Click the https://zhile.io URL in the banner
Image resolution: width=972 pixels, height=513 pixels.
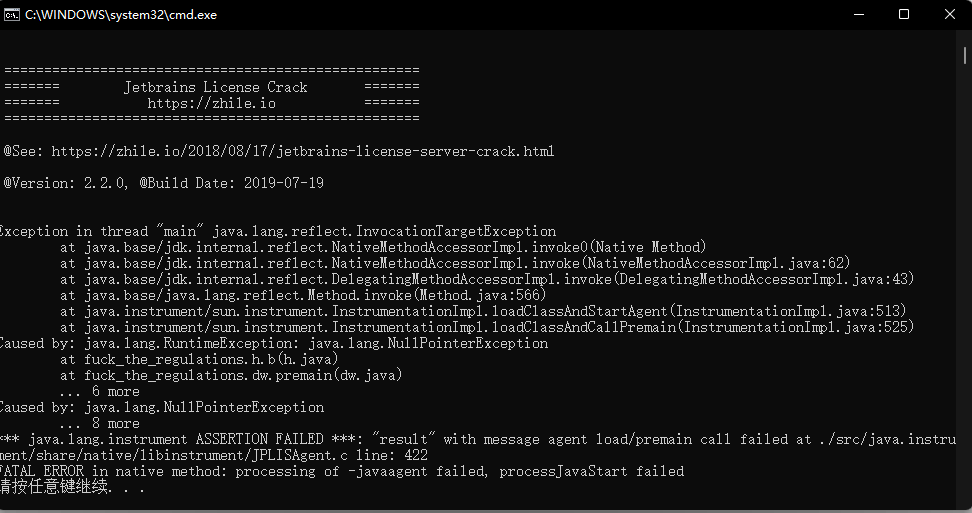(211, 103)
